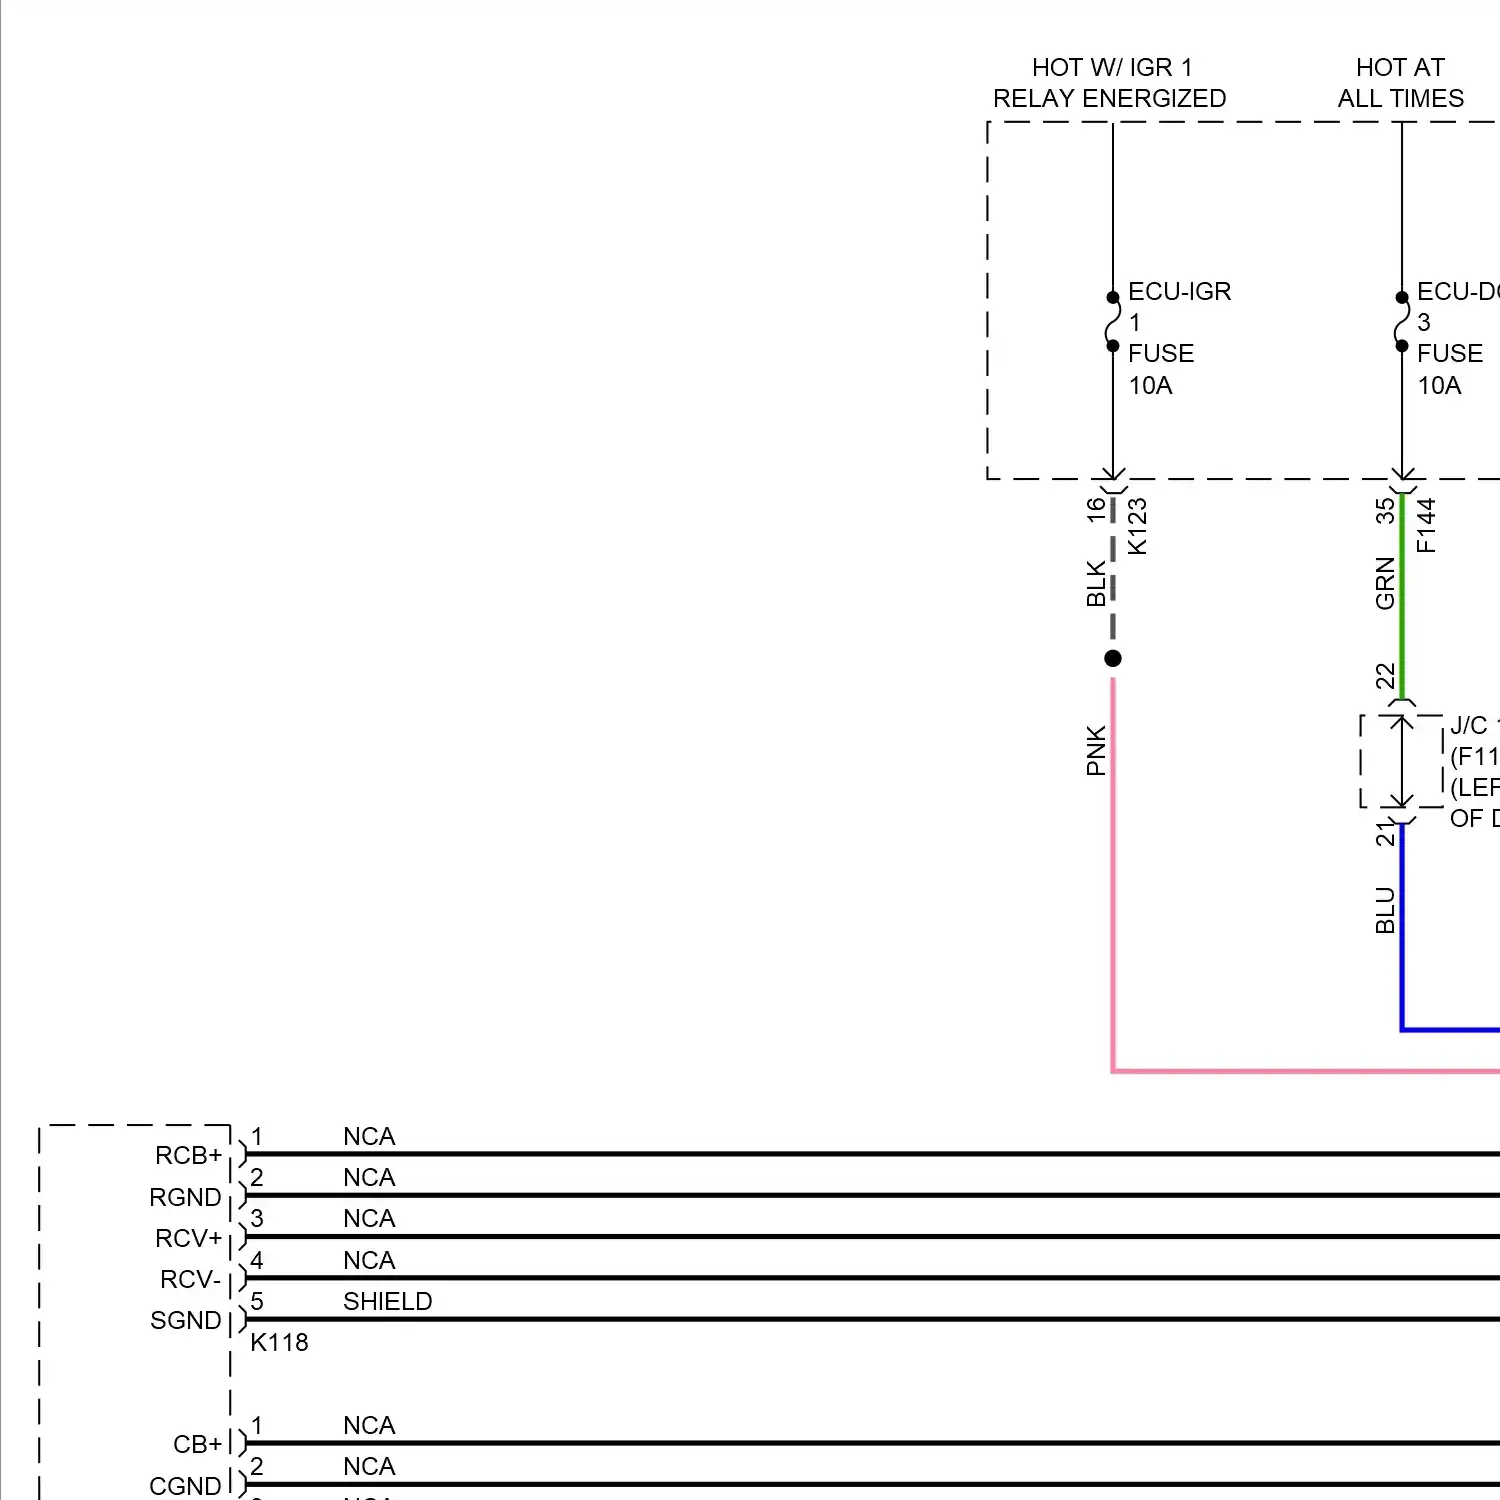Viewport: 1500px width, 1500px height.
Task: Select the 'RELAY ENERGIZED' heading text
Action: click(1109, 98)
